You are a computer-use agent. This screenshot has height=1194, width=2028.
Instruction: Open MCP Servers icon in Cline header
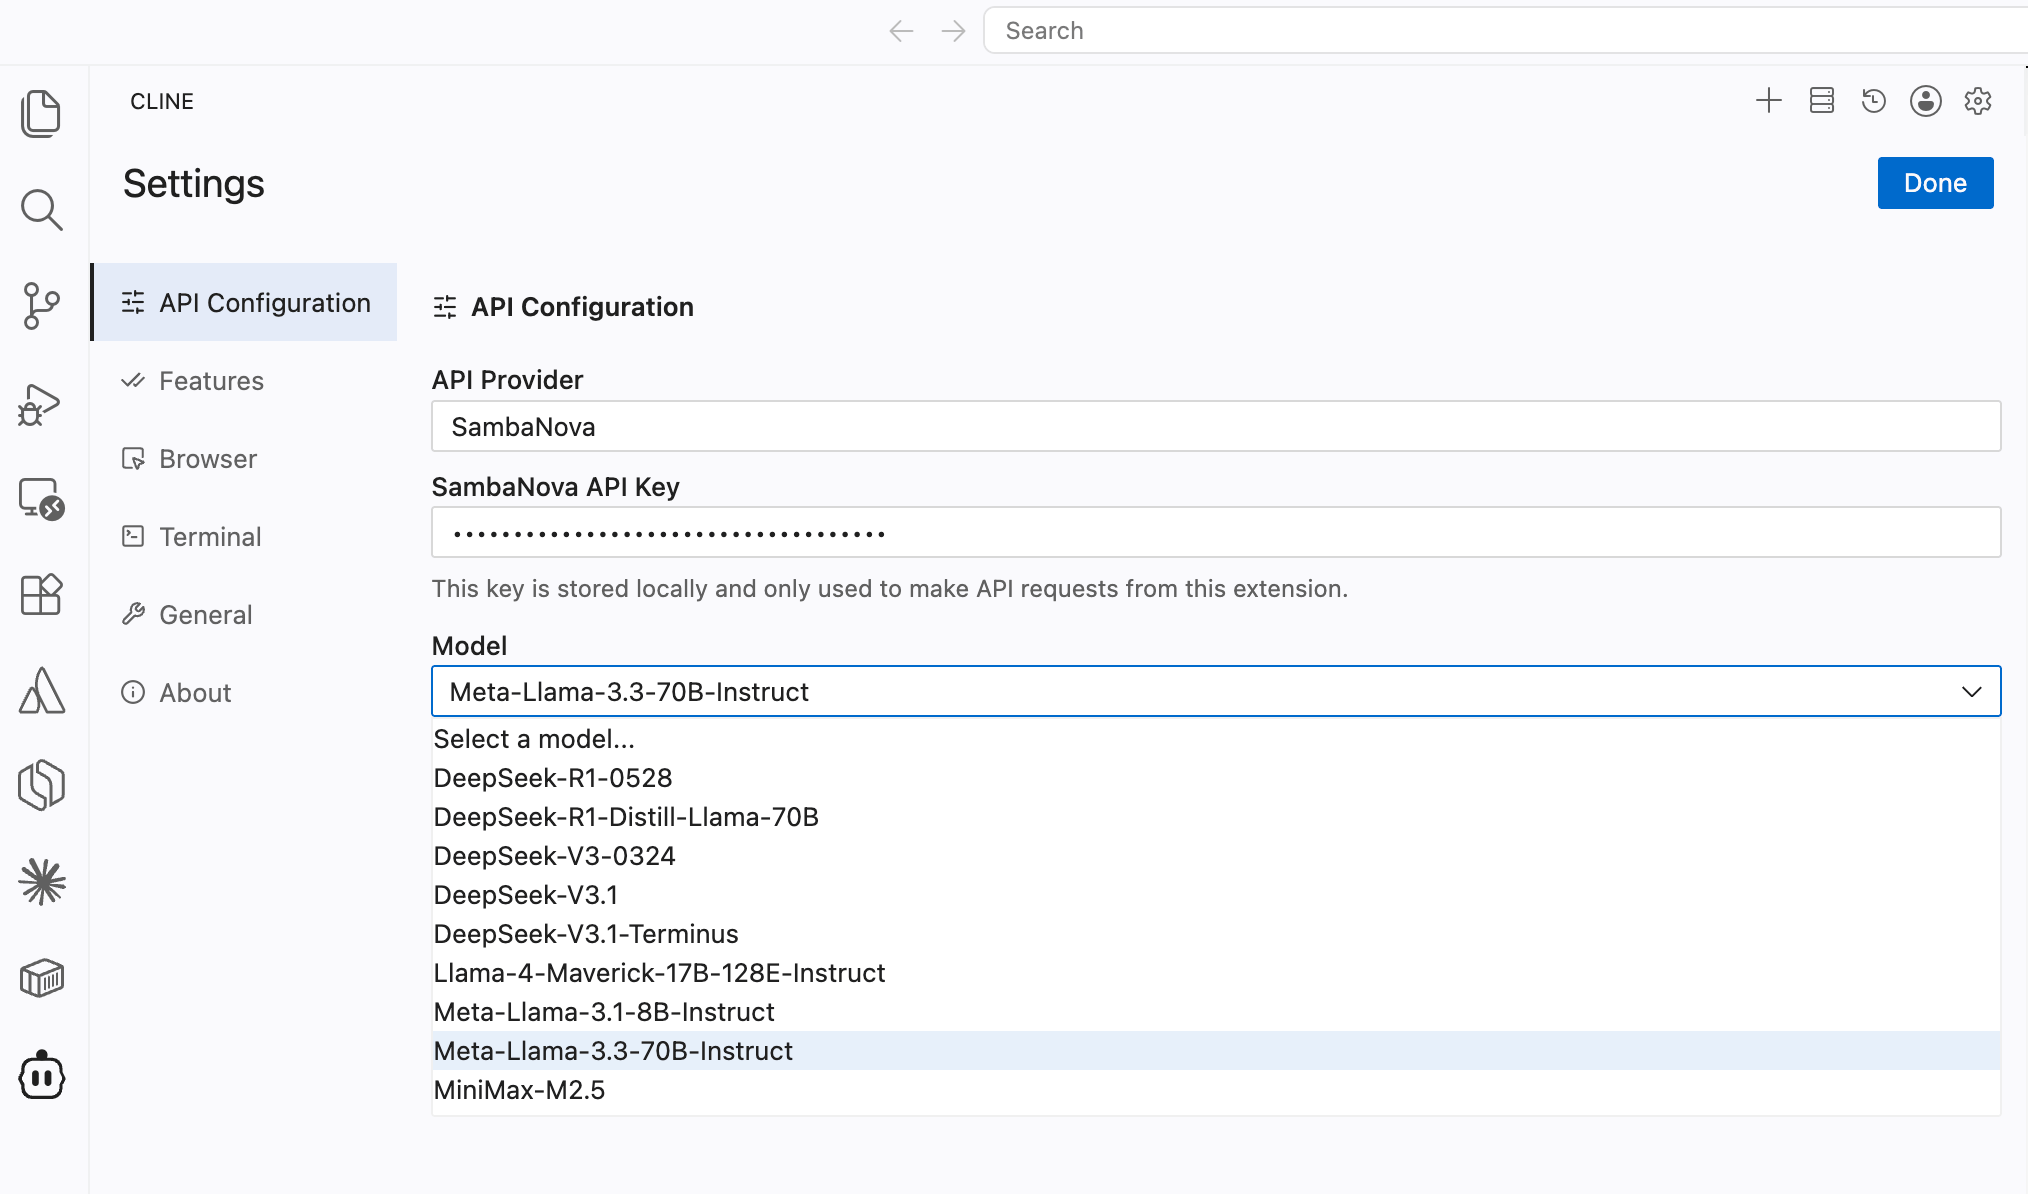(1822, 101)
